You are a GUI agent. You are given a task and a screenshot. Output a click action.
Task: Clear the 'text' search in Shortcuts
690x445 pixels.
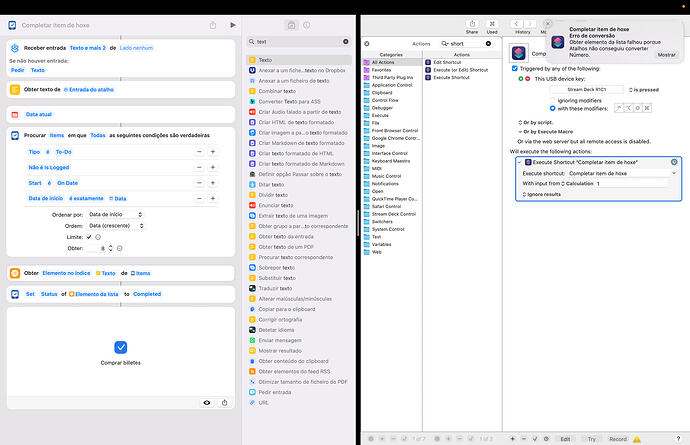(x=346, y=41)
